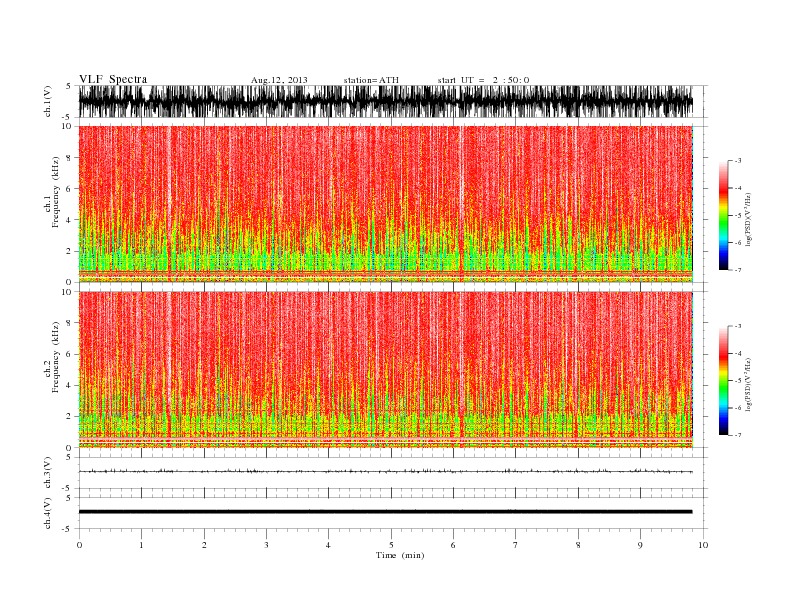Click the time axis tick label "4"
Screen dimensions: 792x612
(x=328, y=545)
